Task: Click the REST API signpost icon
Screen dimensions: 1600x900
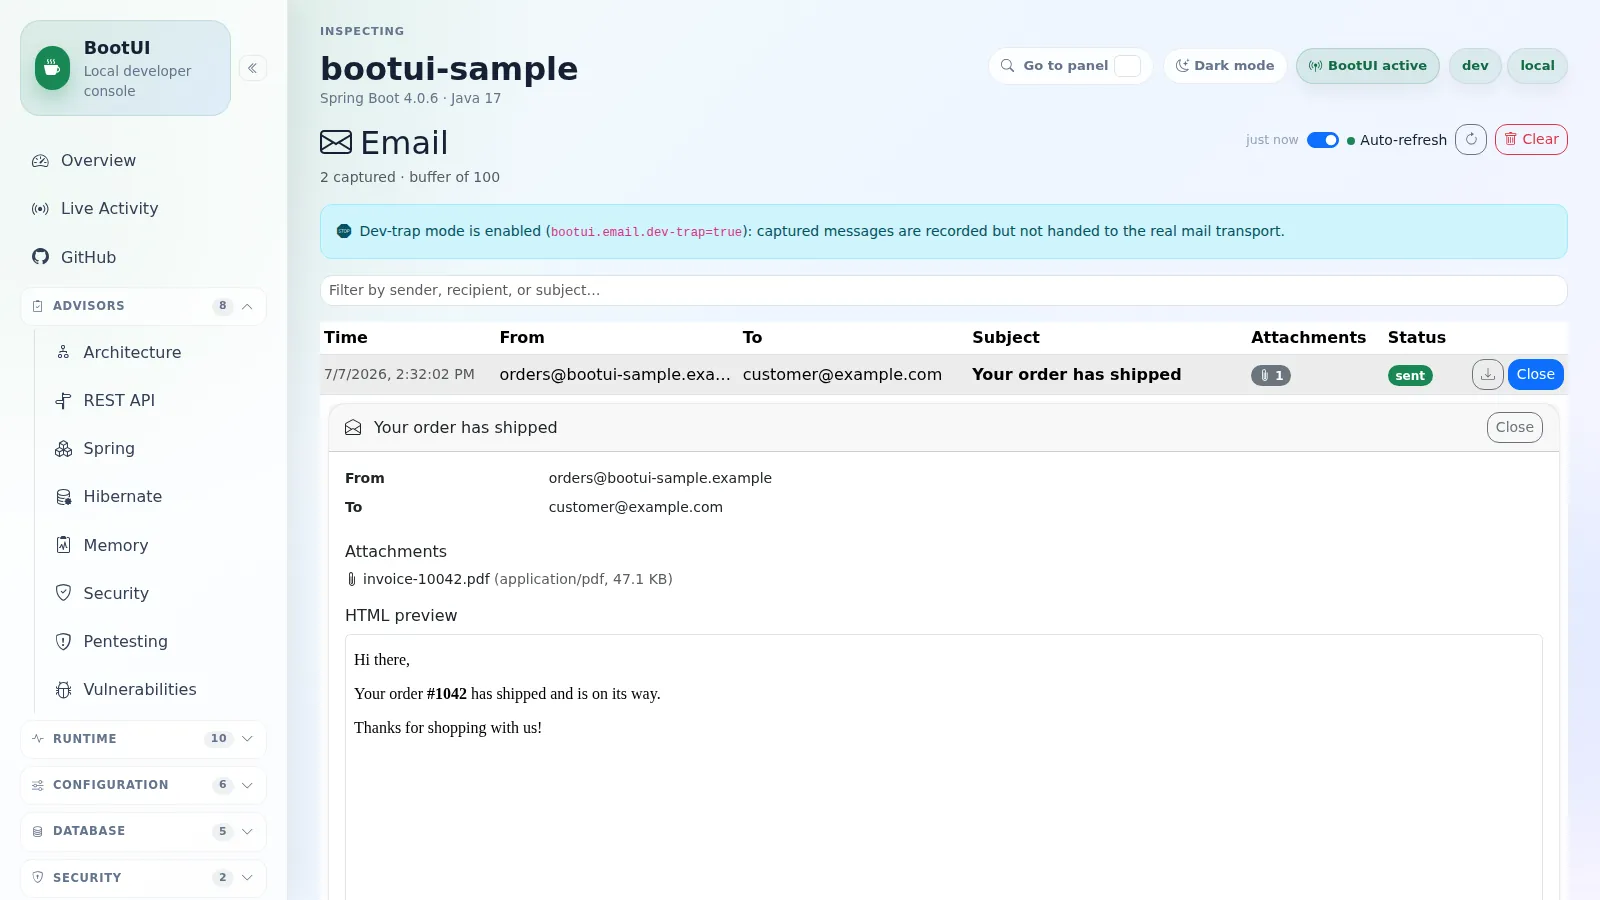Action: [x=63, y=401]
